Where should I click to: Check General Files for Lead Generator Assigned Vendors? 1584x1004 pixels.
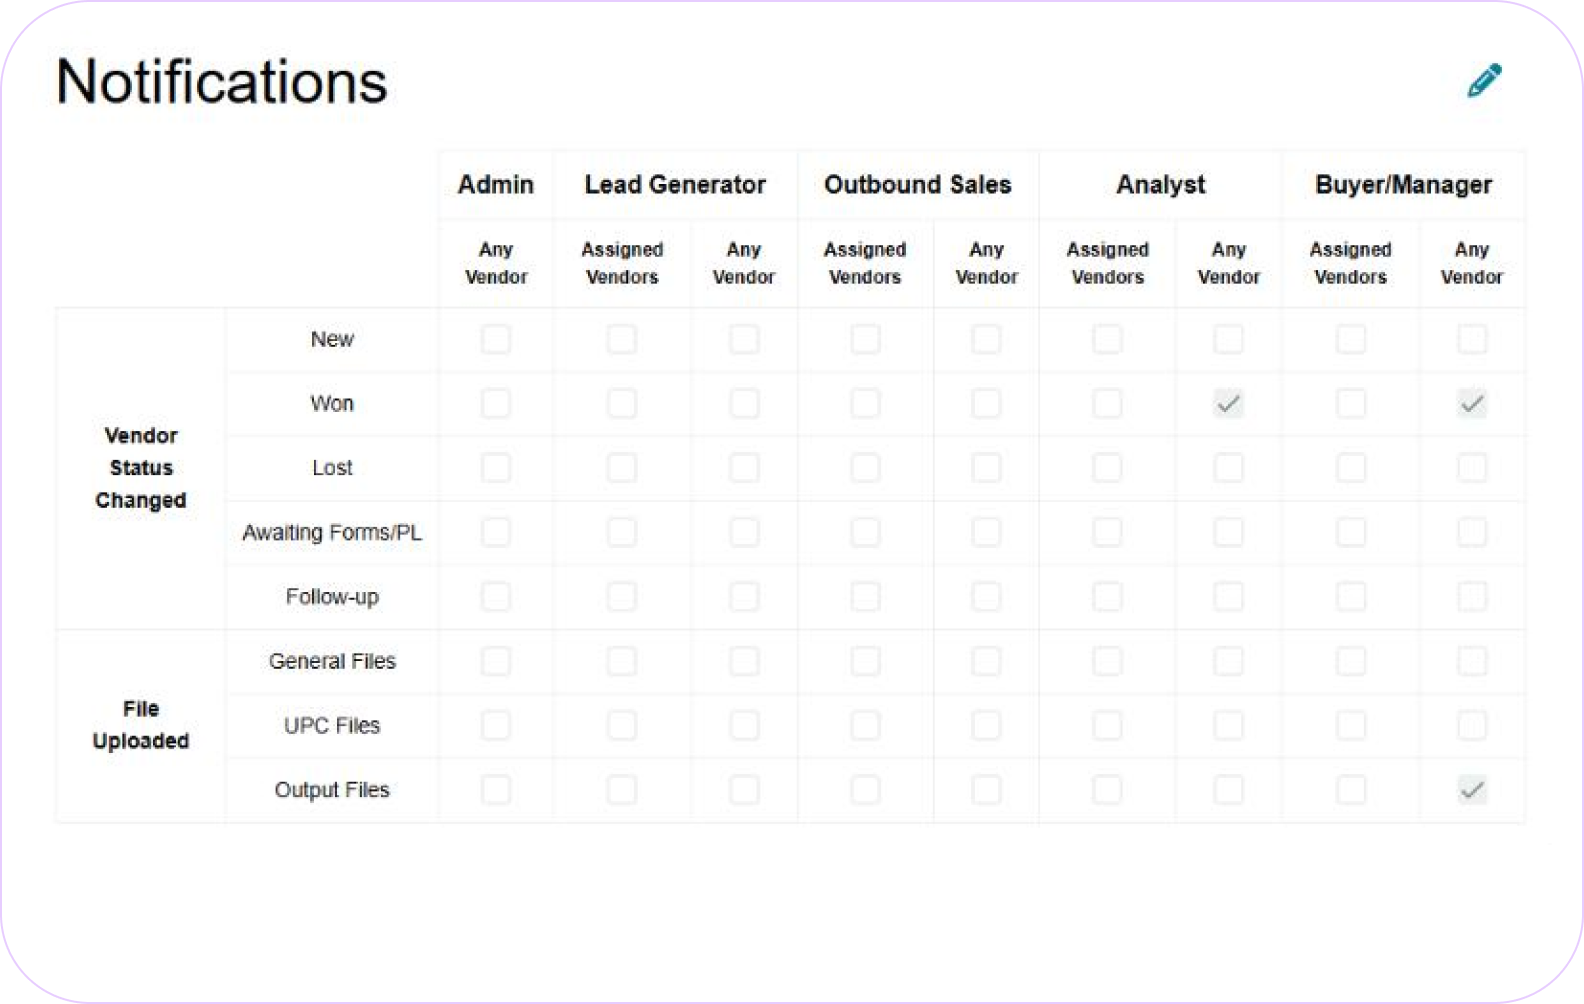coord(621,661)
